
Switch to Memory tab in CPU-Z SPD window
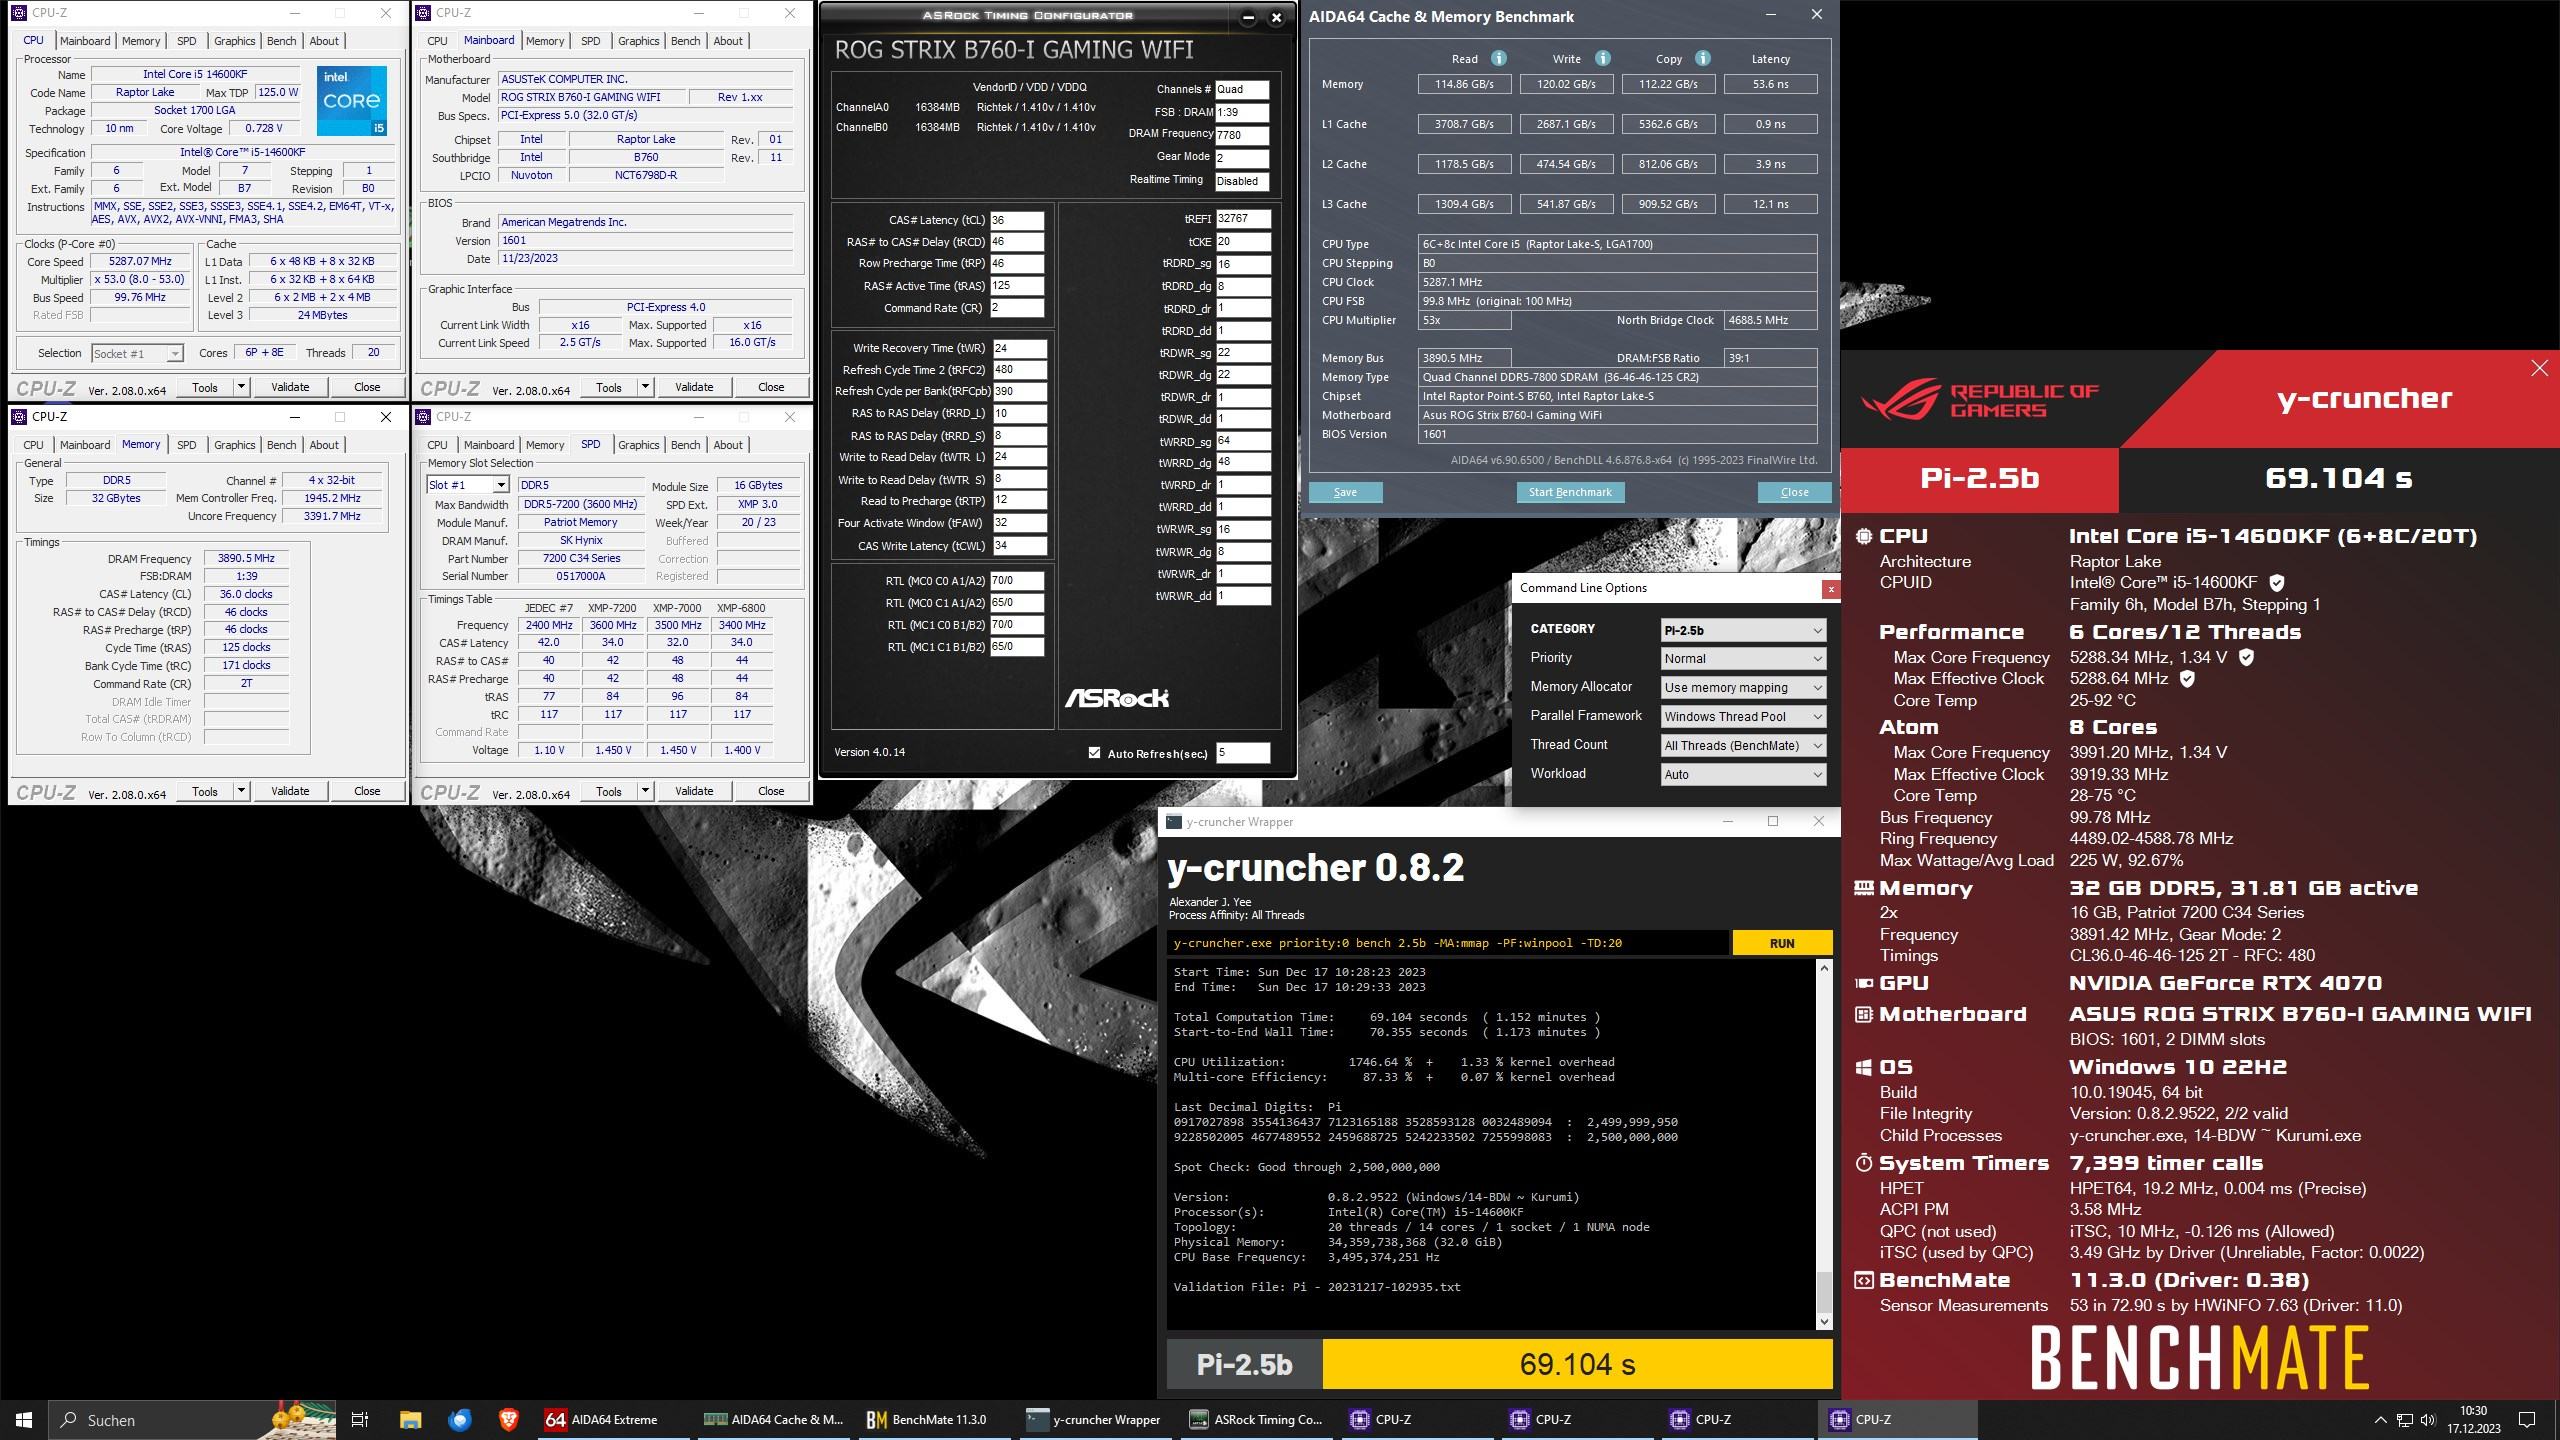pyautogui.click(x=545, y=445)
